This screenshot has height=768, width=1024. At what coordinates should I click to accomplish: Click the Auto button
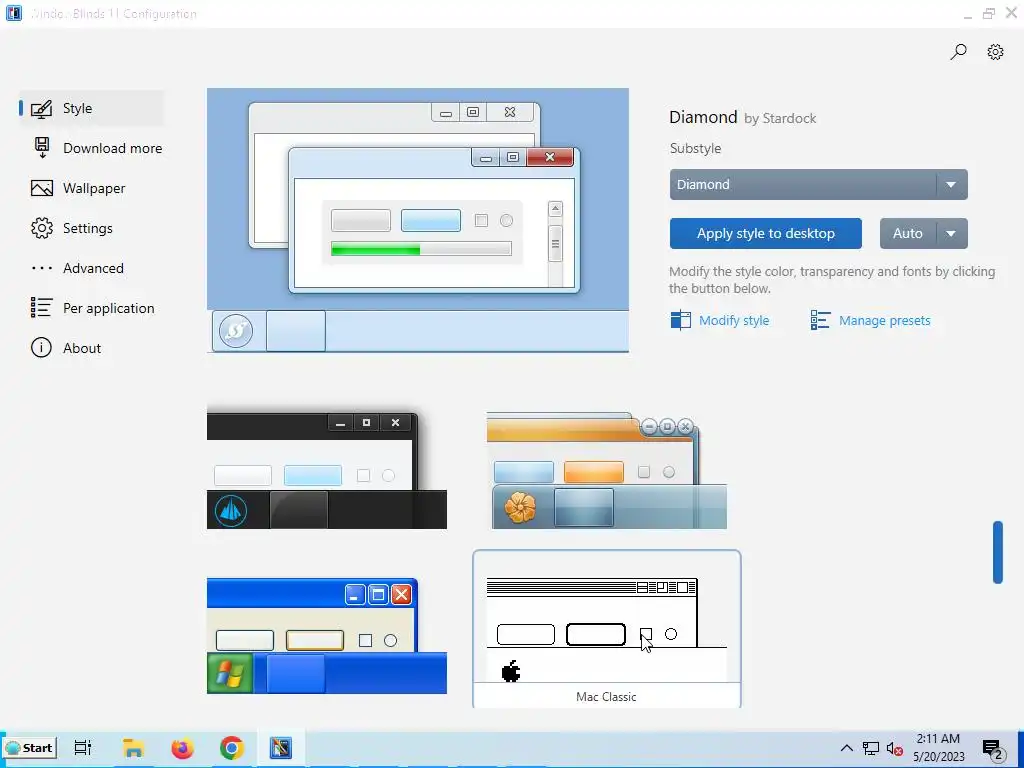(x=908, y=234)
